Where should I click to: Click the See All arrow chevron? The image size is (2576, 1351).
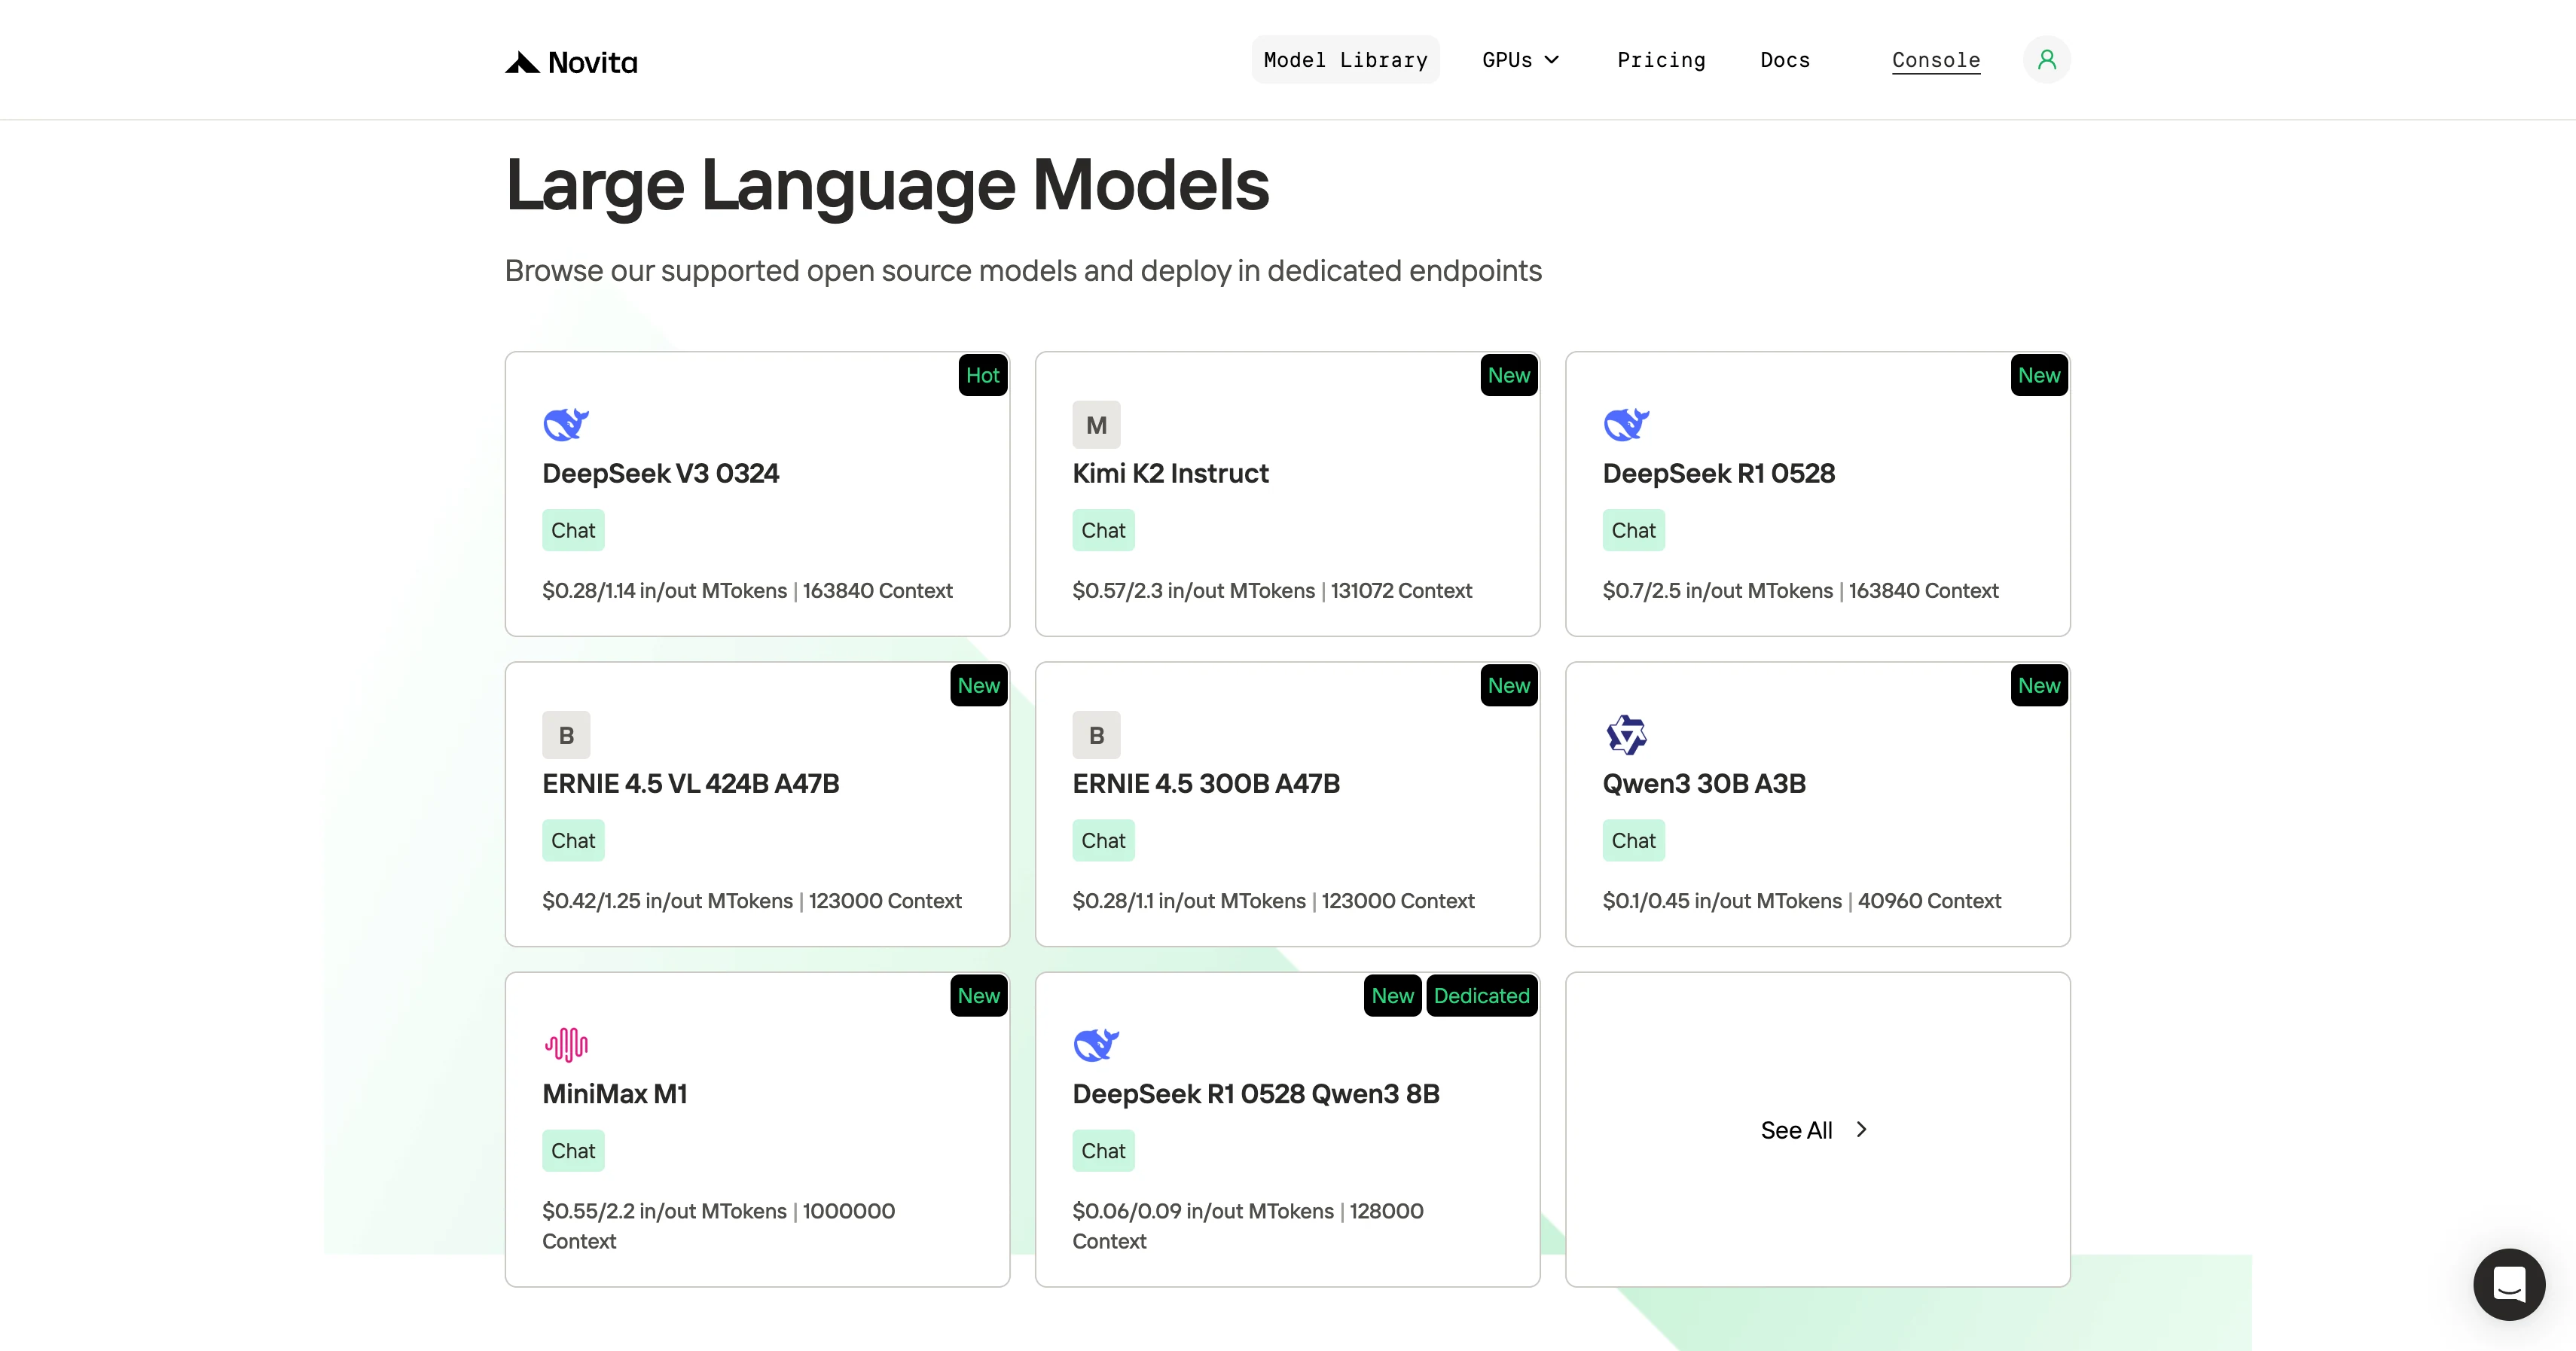[x=1861, y=1129]
